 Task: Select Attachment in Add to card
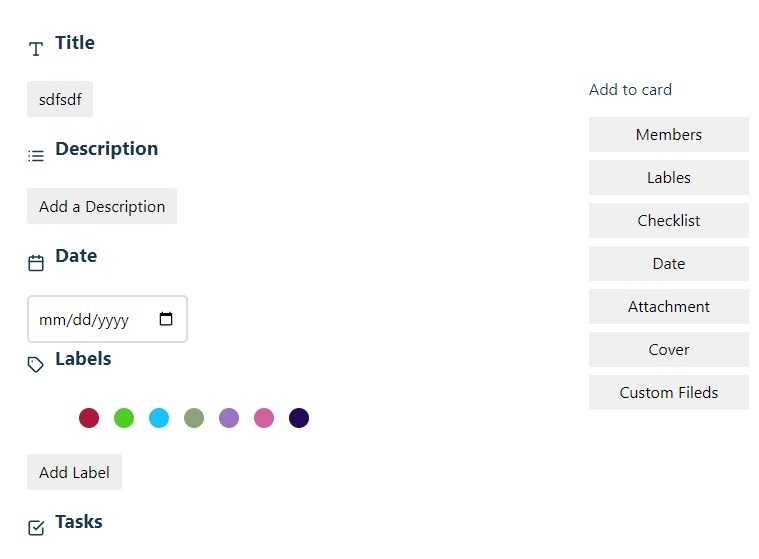669,307
